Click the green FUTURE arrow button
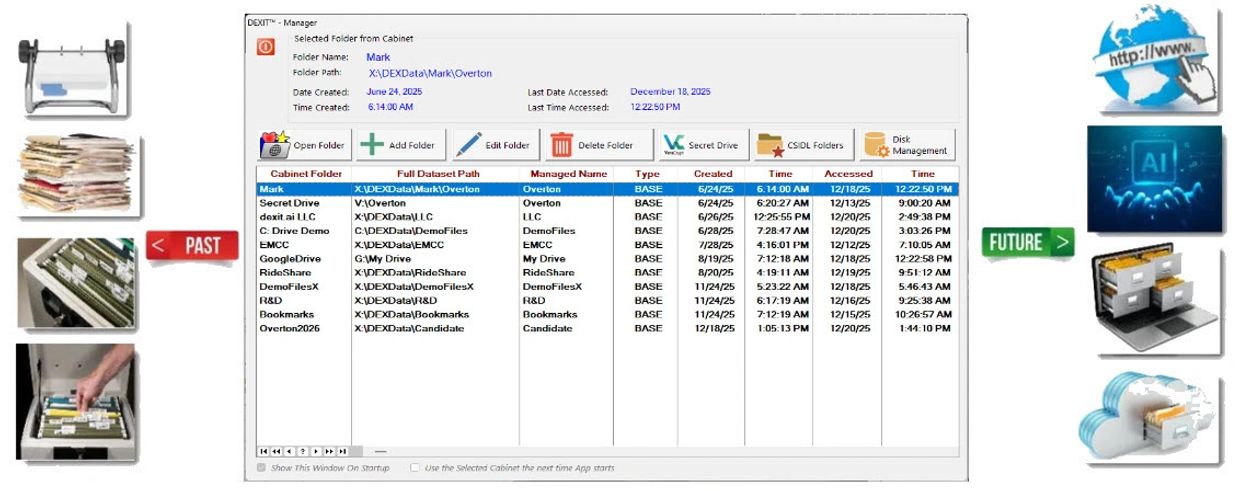This screenshot has width=1240, height=491. pyautogui.click(x=1028, y=242)
